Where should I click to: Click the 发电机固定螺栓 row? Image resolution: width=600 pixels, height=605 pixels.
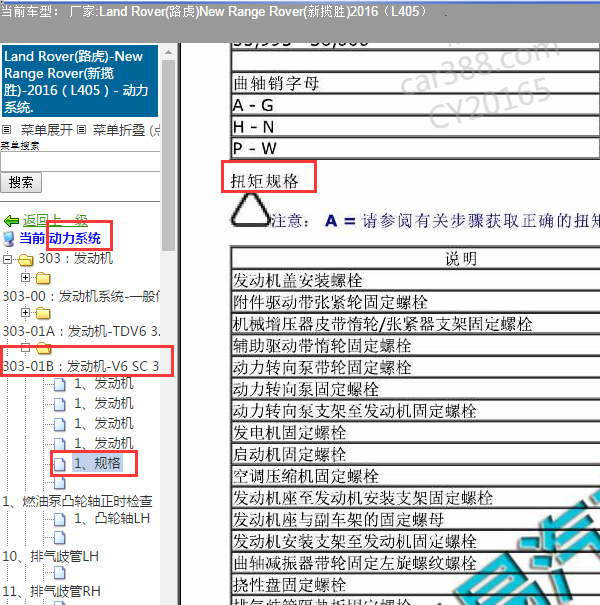click(x=415, y=433)
